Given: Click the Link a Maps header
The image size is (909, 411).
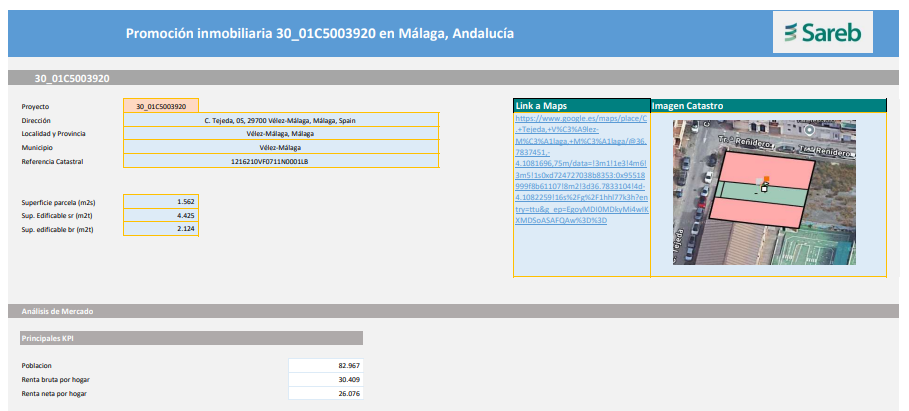Looking at the screenshot, I should pyautogui.click(x=582, y=106).
